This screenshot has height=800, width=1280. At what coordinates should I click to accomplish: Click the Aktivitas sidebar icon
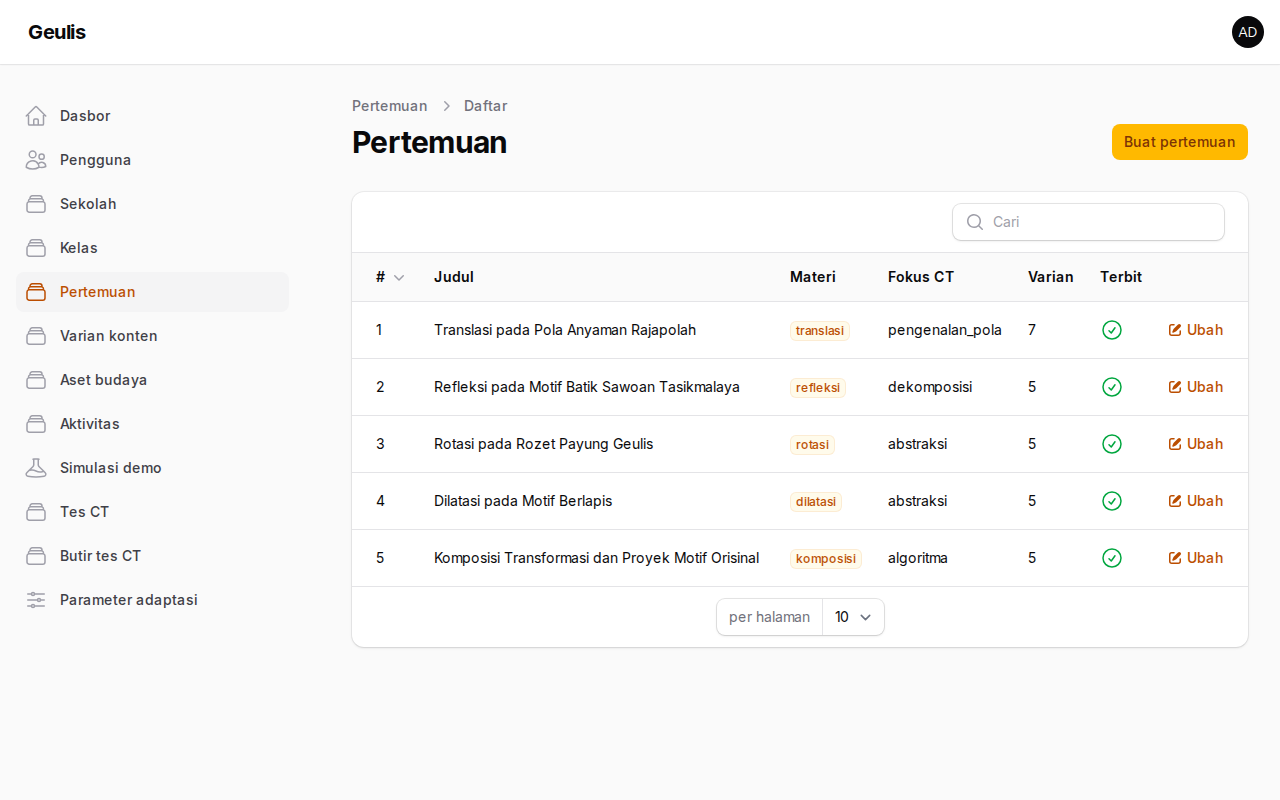[x=36, y=424]
